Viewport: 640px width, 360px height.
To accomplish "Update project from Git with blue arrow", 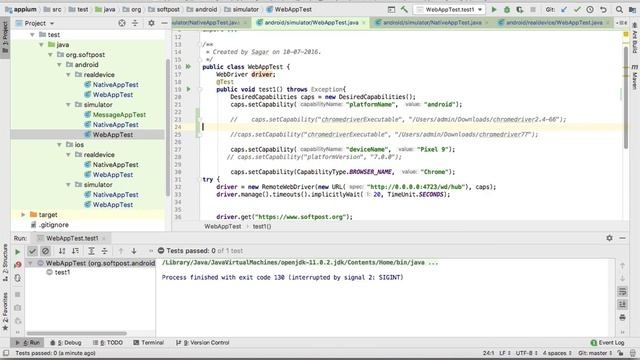I will point(564,9).
